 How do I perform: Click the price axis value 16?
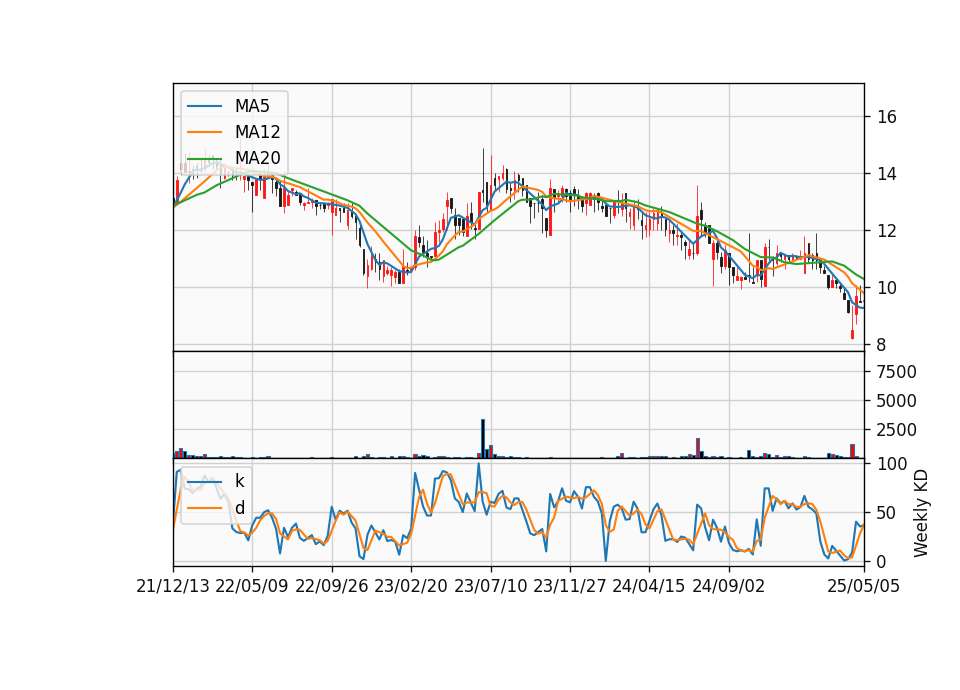(x=887, y=117)
